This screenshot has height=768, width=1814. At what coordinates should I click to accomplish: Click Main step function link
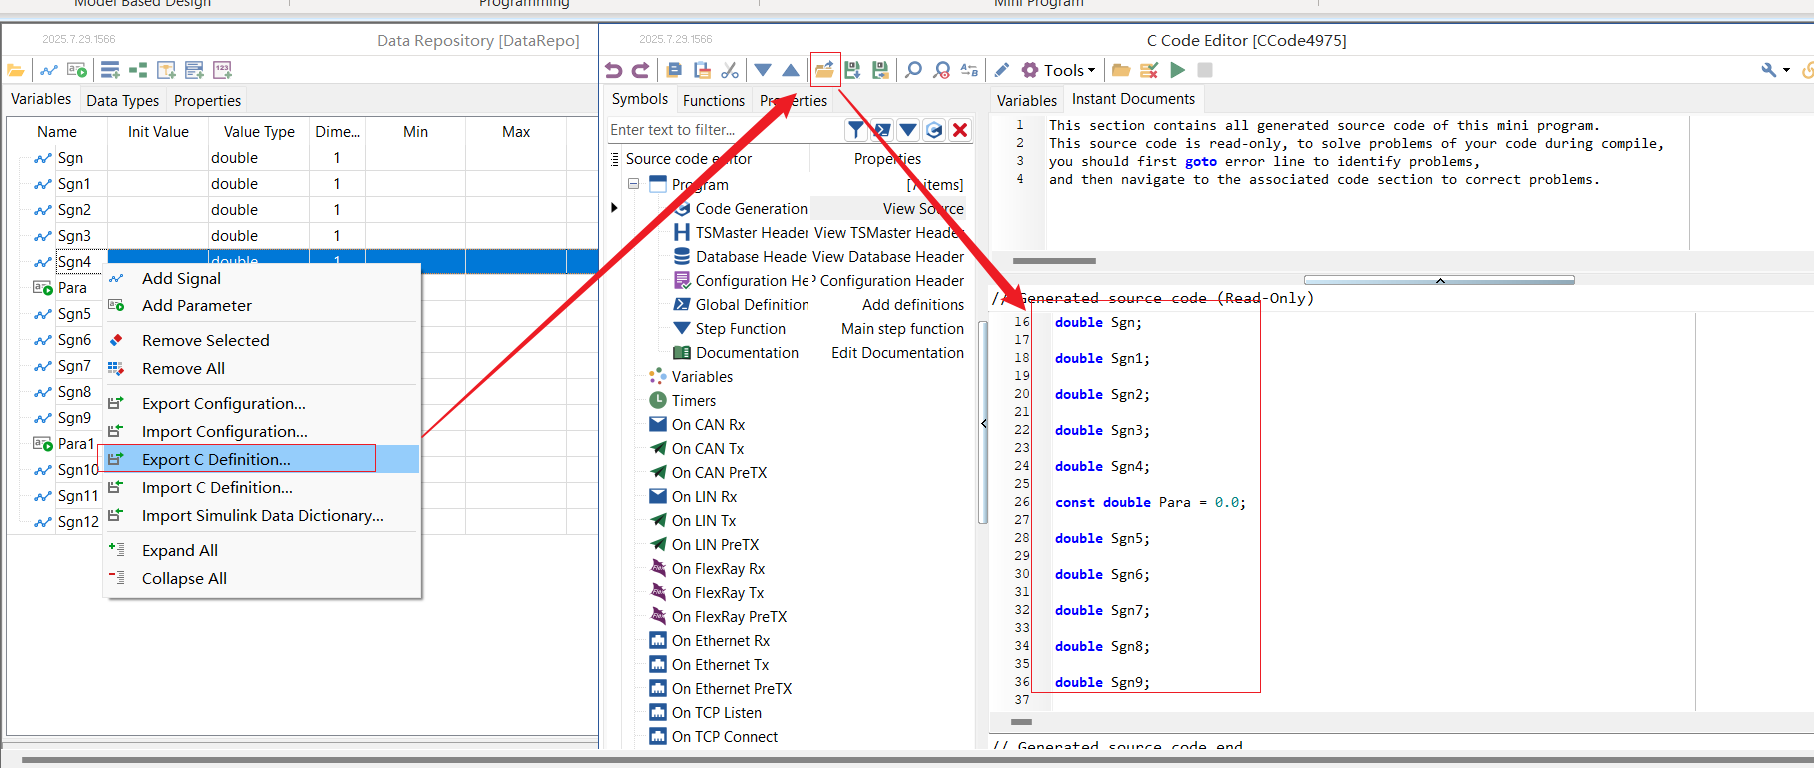pos(902,329)
